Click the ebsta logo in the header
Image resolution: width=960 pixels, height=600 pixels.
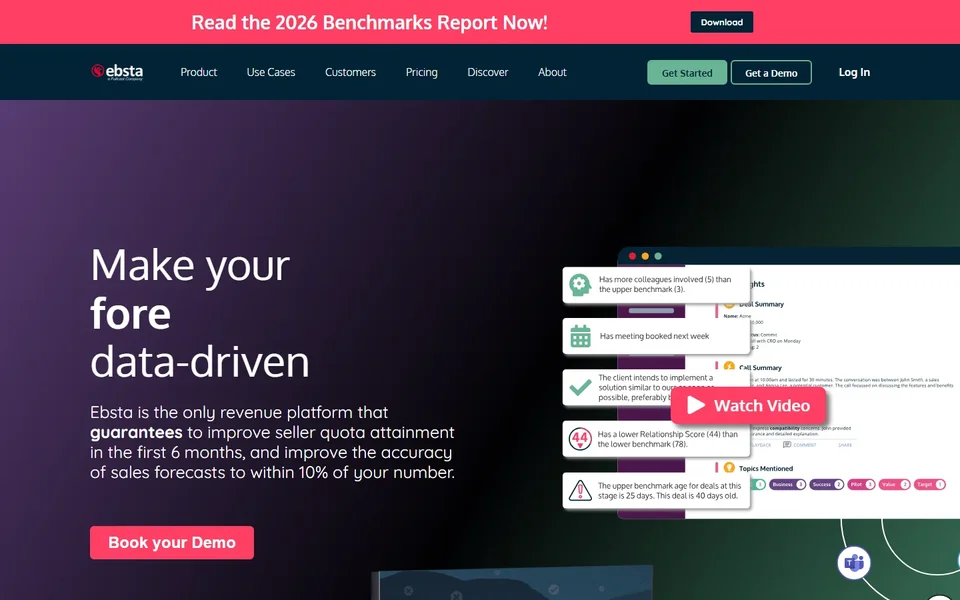[x=117, y=72]
